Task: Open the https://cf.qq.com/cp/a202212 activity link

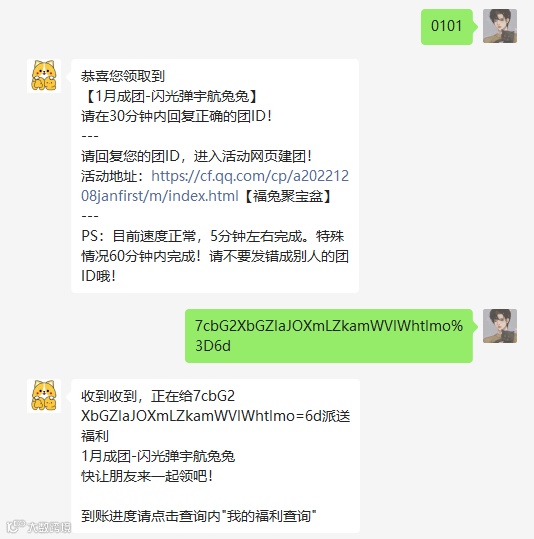Action: coord(250,176)
